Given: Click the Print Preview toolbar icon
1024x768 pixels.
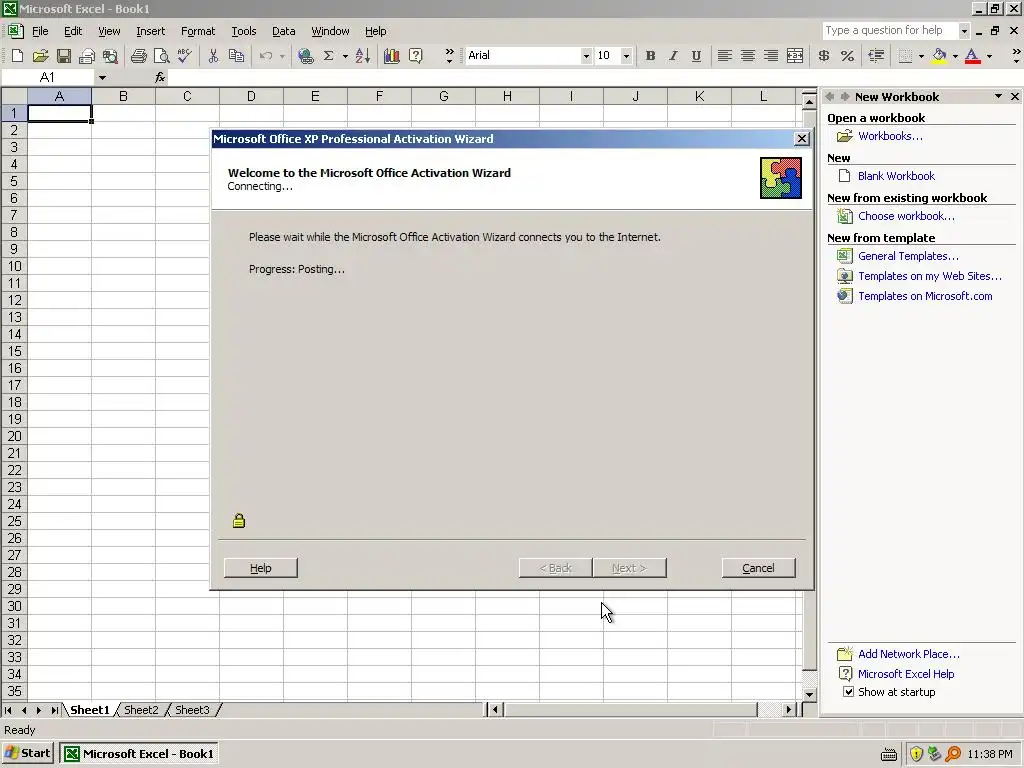Looking at the screenshot, I should (x=161, y=56).
